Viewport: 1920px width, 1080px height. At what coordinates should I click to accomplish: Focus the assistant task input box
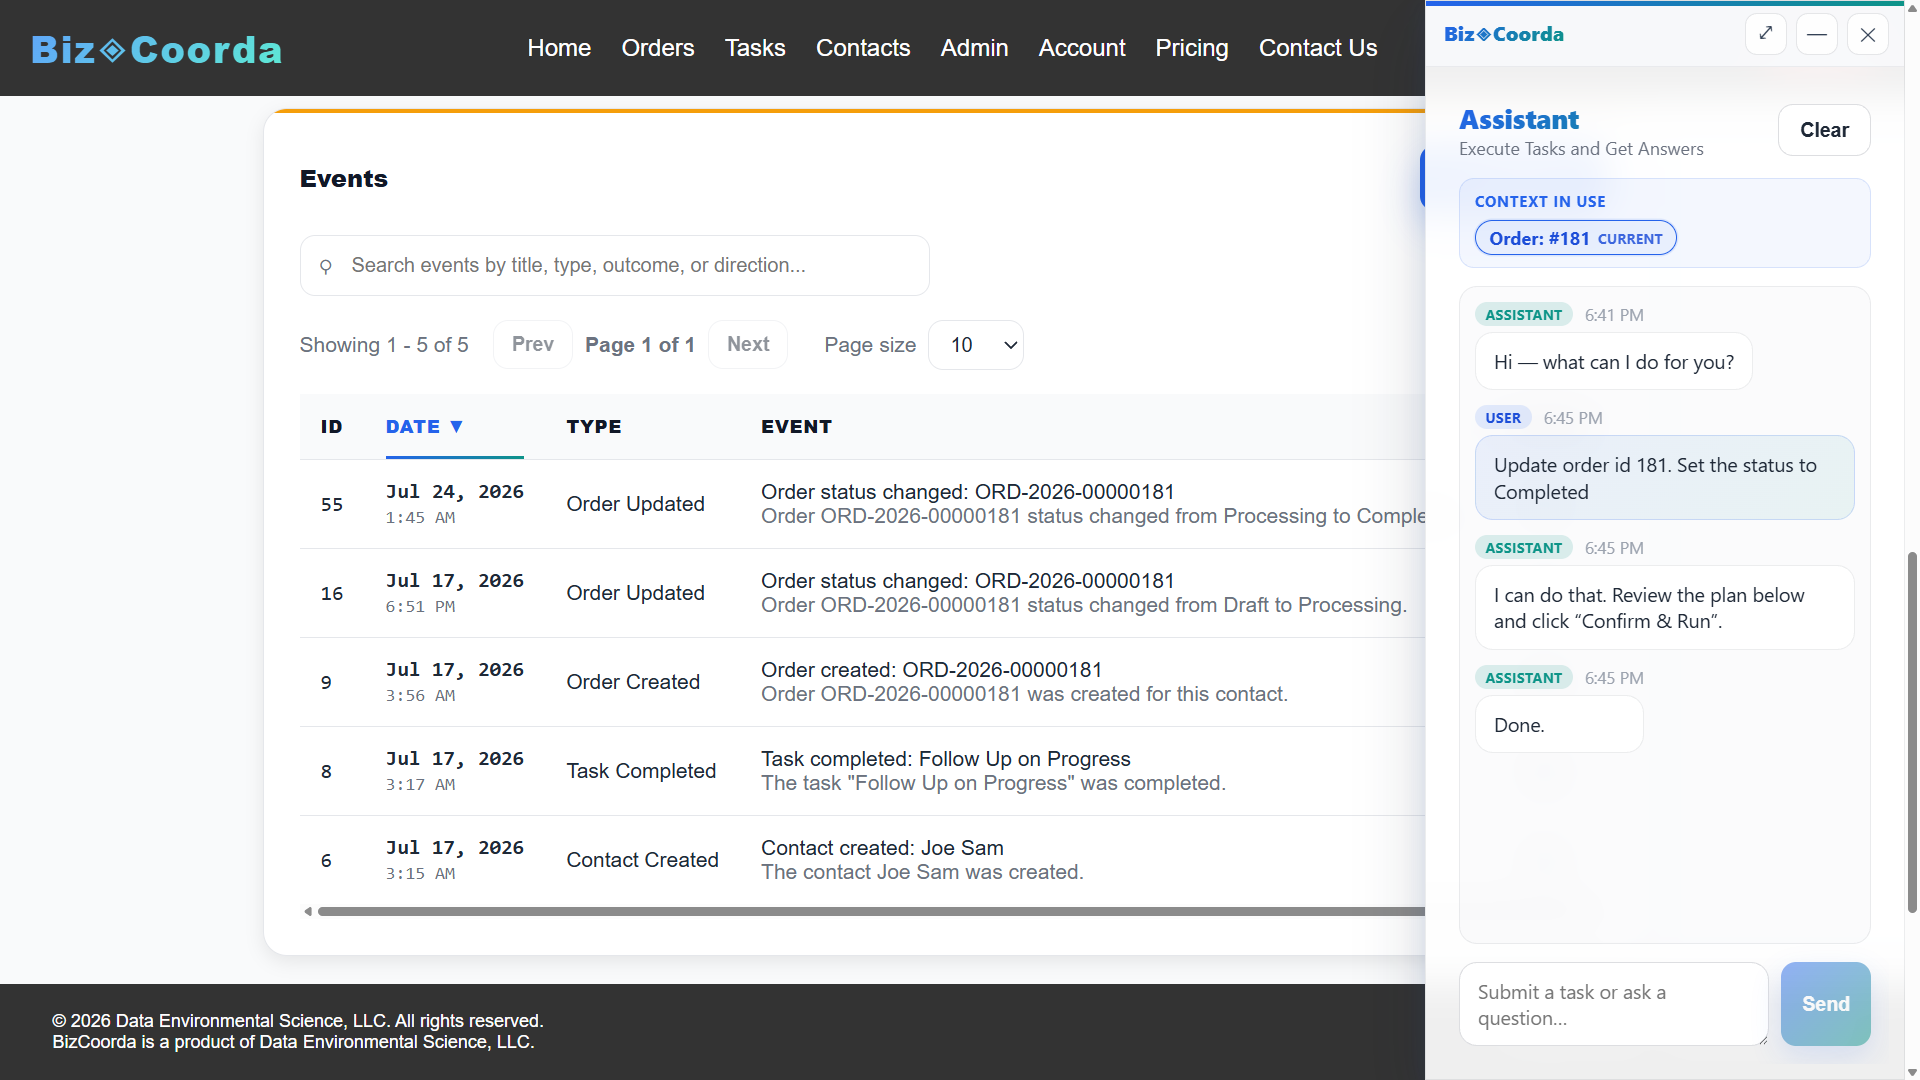[1613, 1004]
